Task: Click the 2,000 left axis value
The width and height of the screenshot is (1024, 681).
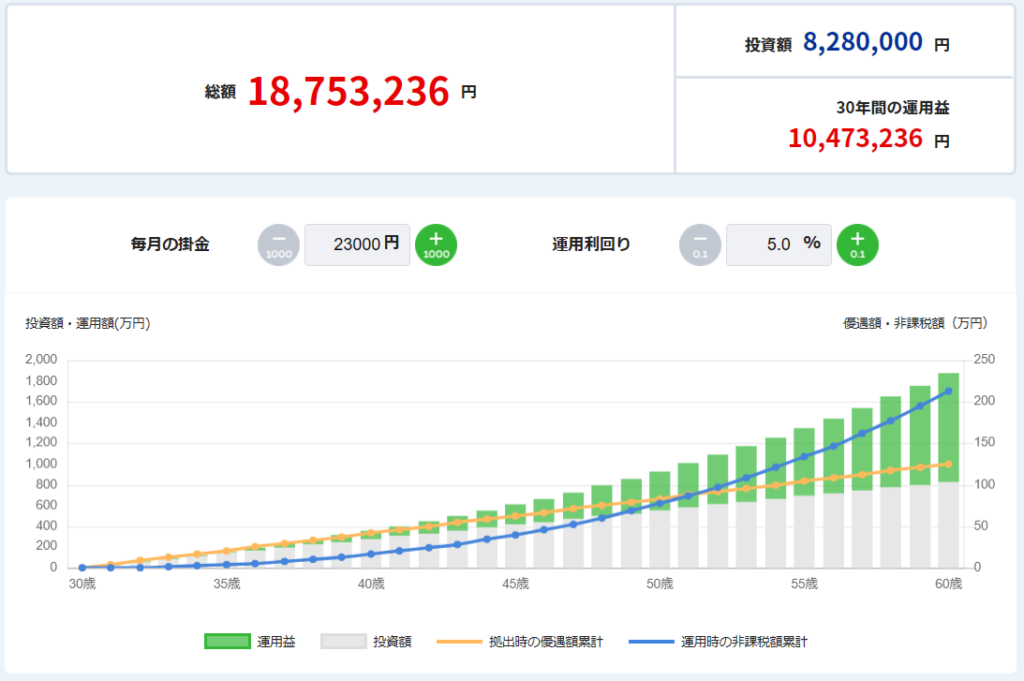Action: point(41,359)
